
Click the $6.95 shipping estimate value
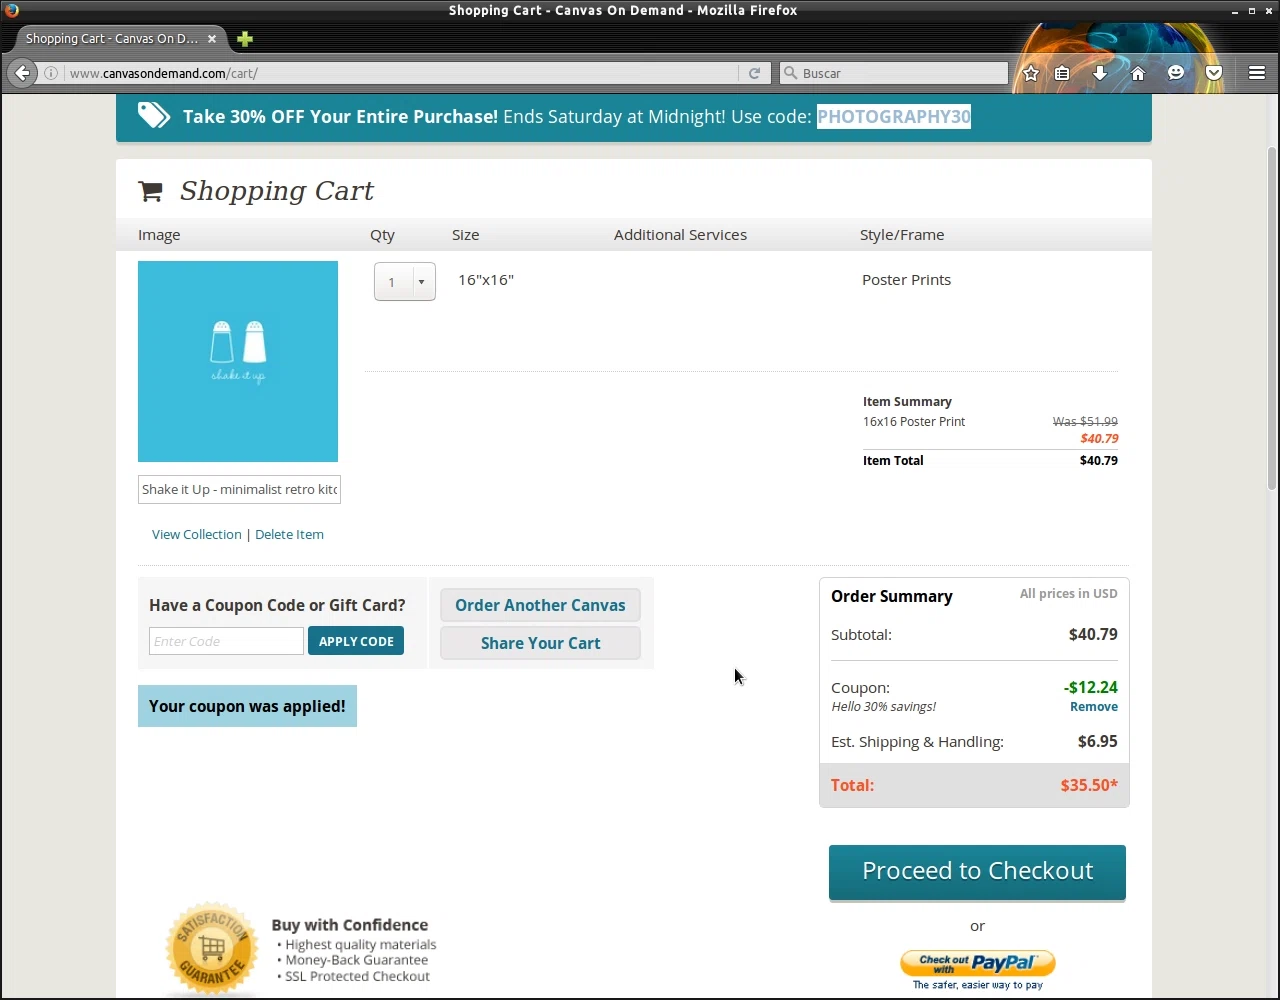pos(1098,741)
